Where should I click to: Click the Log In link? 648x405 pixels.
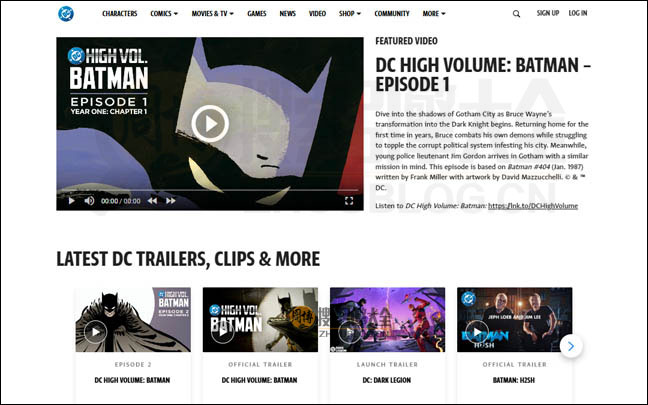578,13
